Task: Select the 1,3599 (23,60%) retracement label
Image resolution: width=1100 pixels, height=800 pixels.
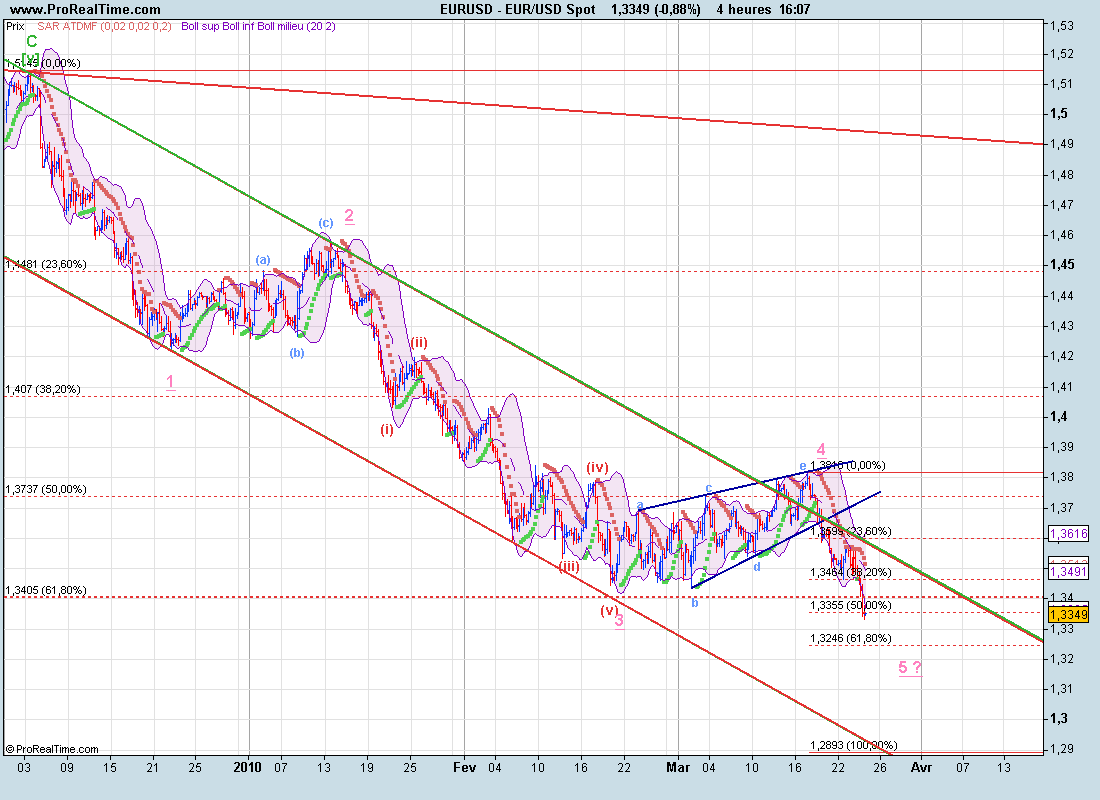Action: (x=851, y=531)
